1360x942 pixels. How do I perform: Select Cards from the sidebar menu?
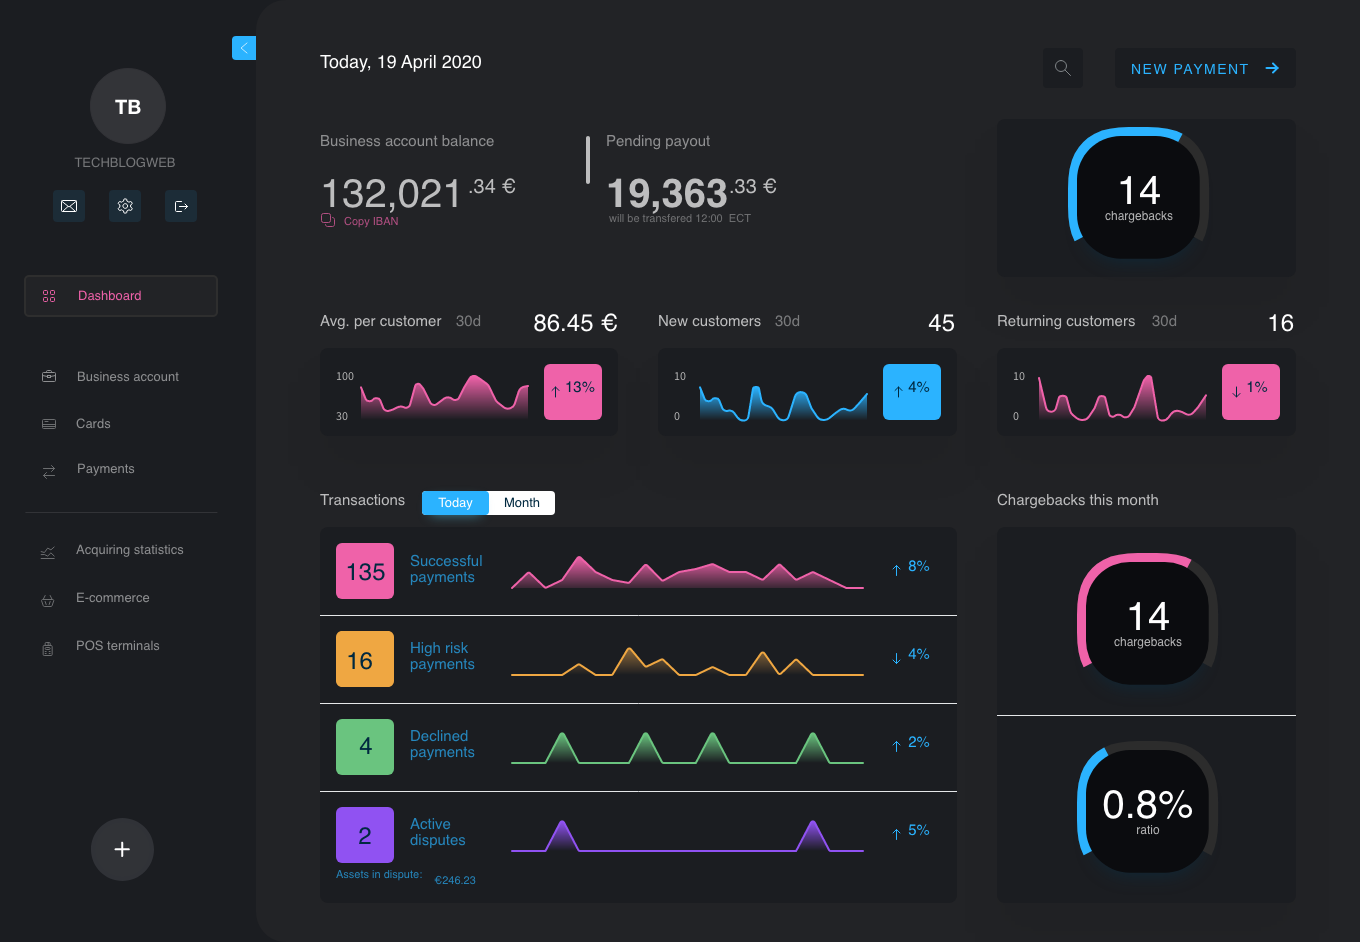[x=94, y=424]
